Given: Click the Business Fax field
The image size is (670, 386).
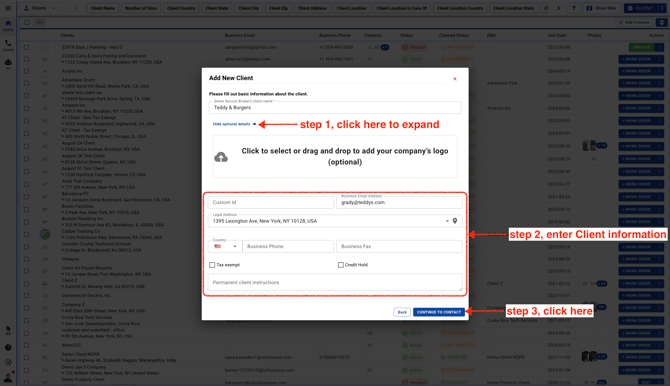Looking at the screenshot, I should pos(399,246).
